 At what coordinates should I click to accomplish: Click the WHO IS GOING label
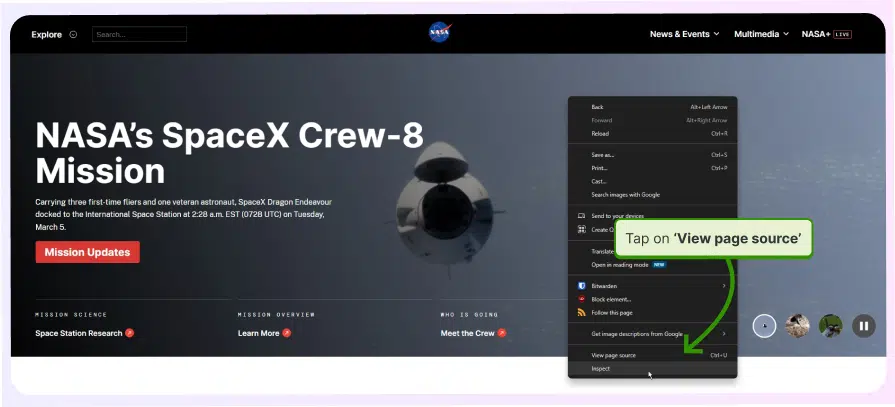(x=469, y=315)
